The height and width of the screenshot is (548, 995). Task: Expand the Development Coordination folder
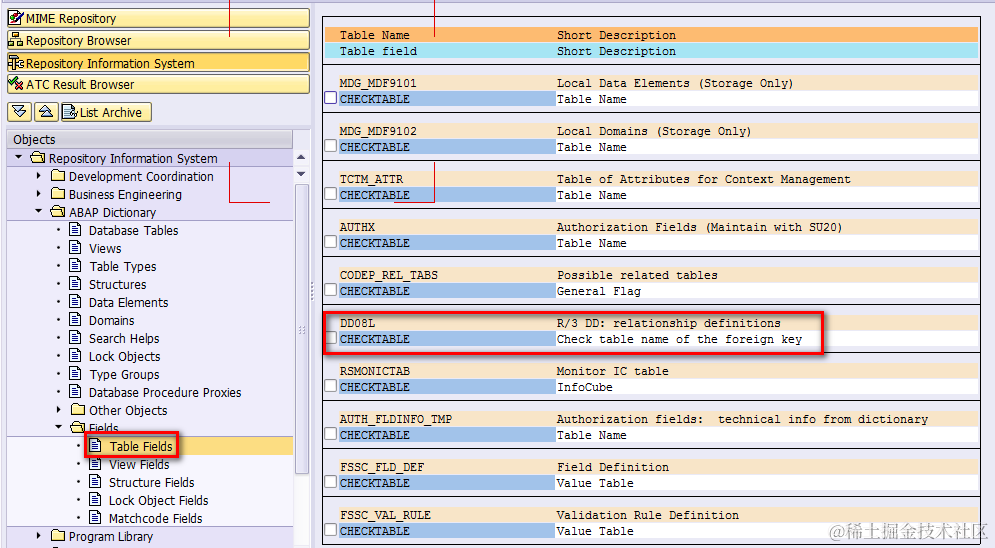click(39, 175)
